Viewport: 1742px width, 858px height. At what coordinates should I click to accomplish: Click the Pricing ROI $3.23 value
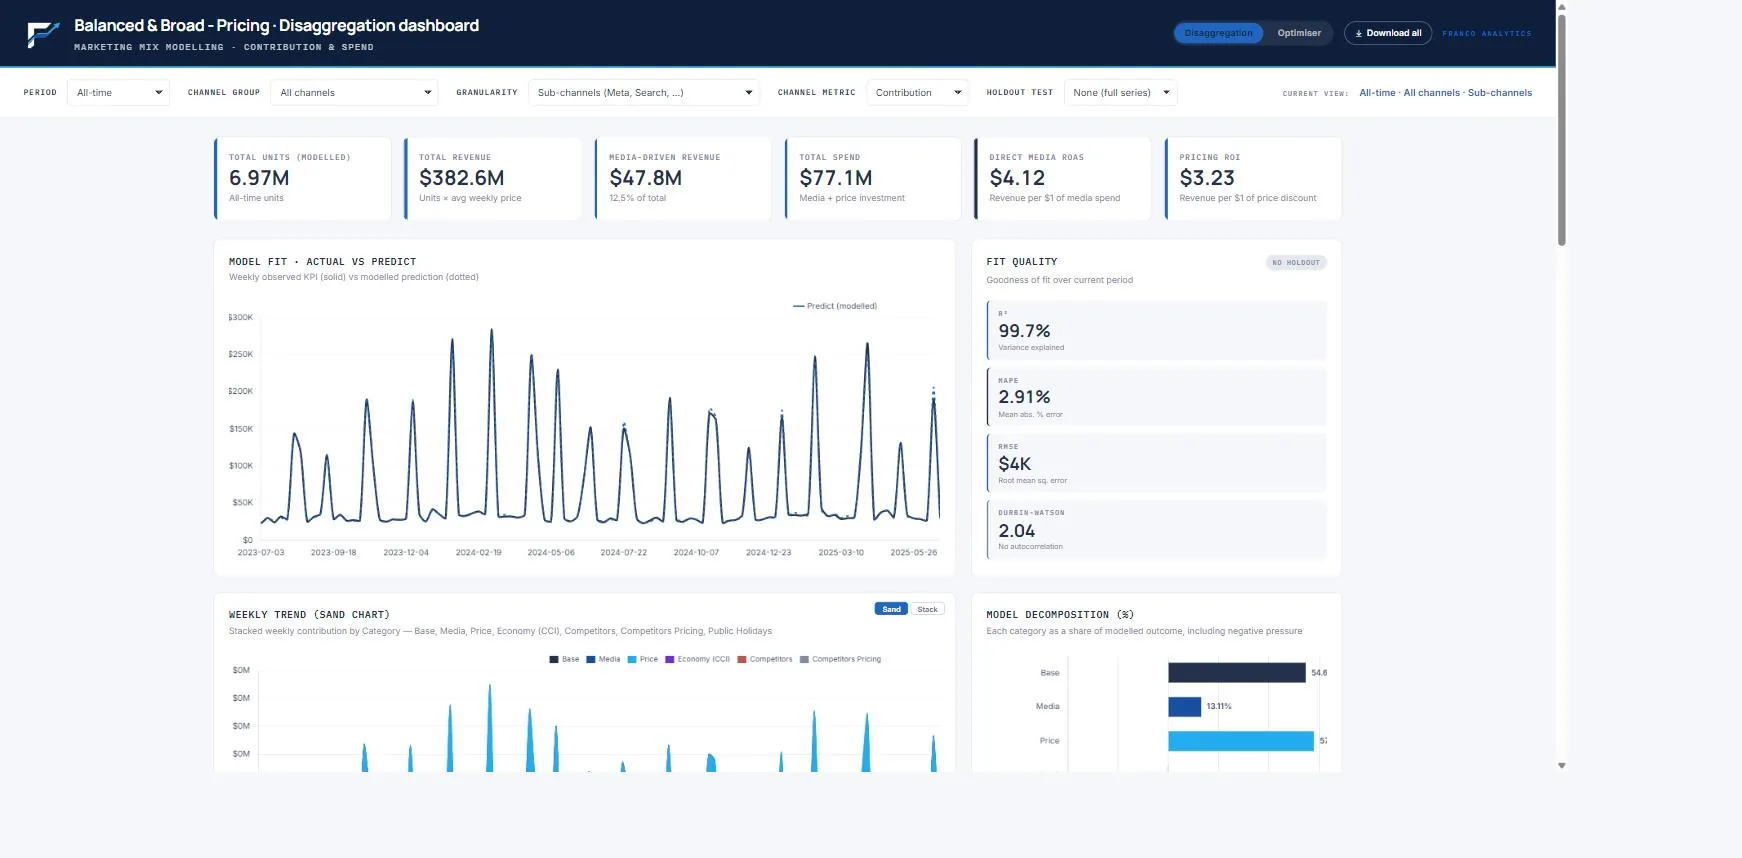(x=1207, y=178)
